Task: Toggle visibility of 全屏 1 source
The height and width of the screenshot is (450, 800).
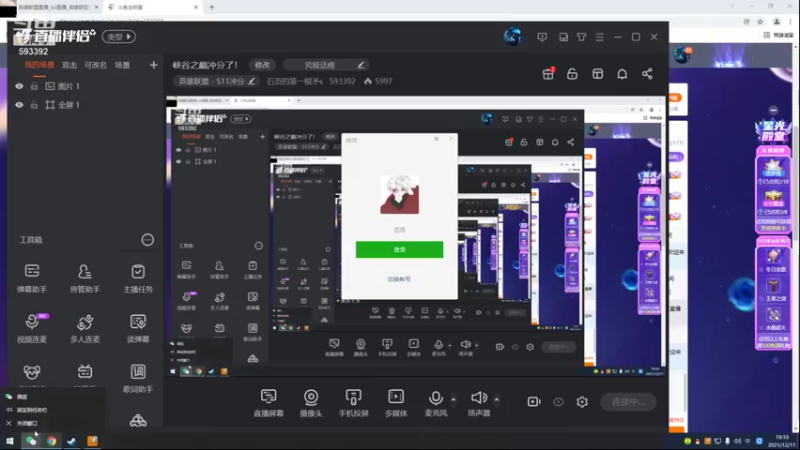Action: (x=19, y=105)
